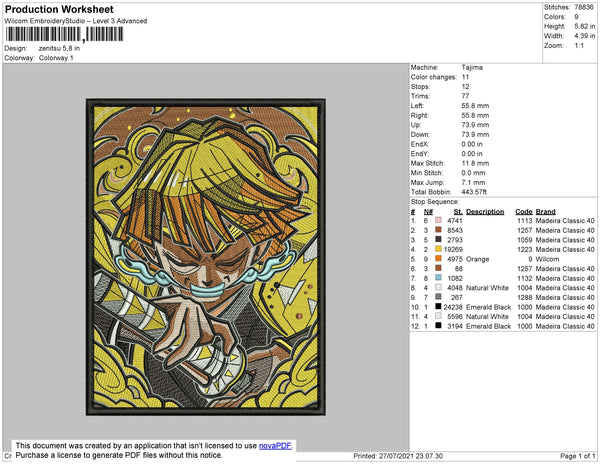Click the Color changes value 11

pyautogui.click(x=465, y=77)
